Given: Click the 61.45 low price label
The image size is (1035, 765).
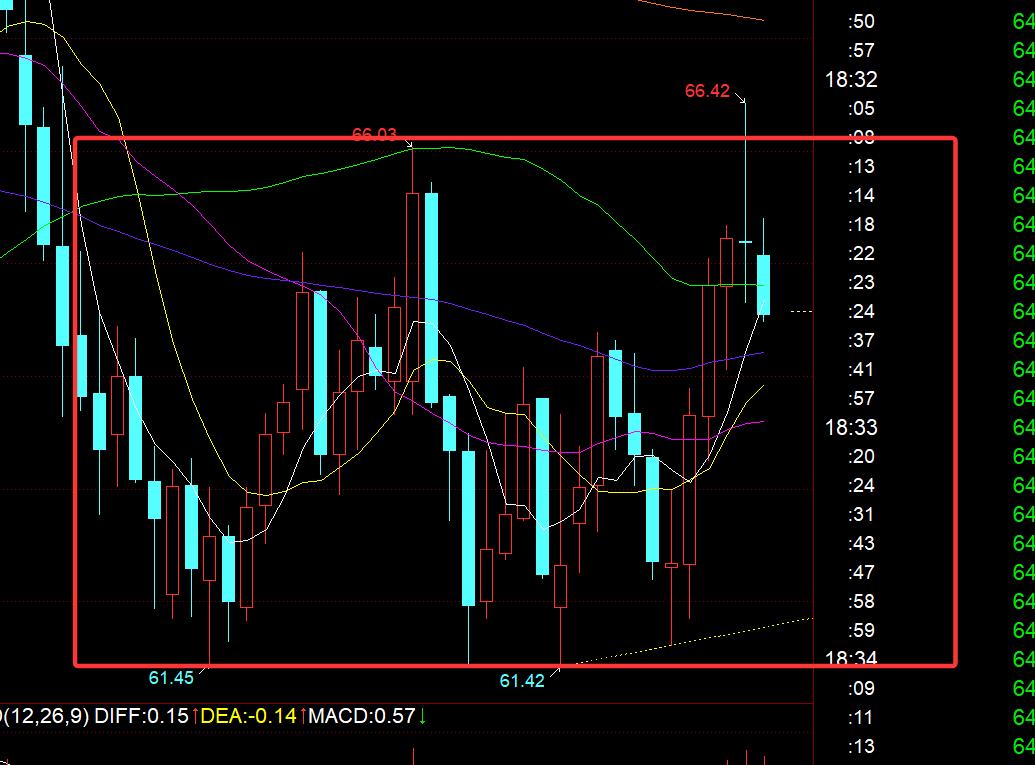Looking at the screenshot, I should 171,678.
